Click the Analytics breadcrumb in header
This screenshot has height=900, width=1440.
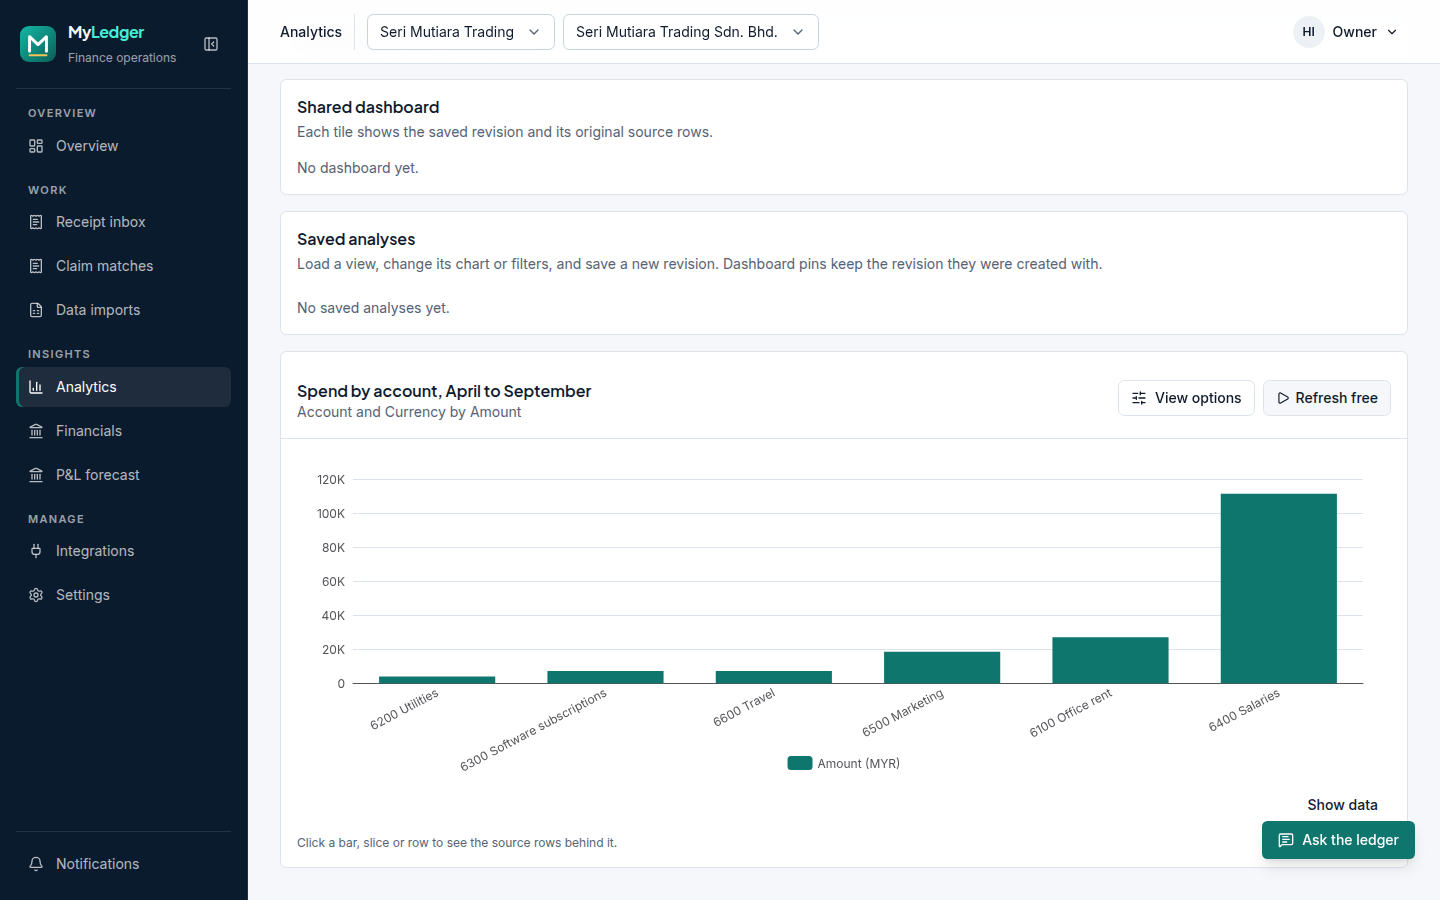click(x=311, y=32)
